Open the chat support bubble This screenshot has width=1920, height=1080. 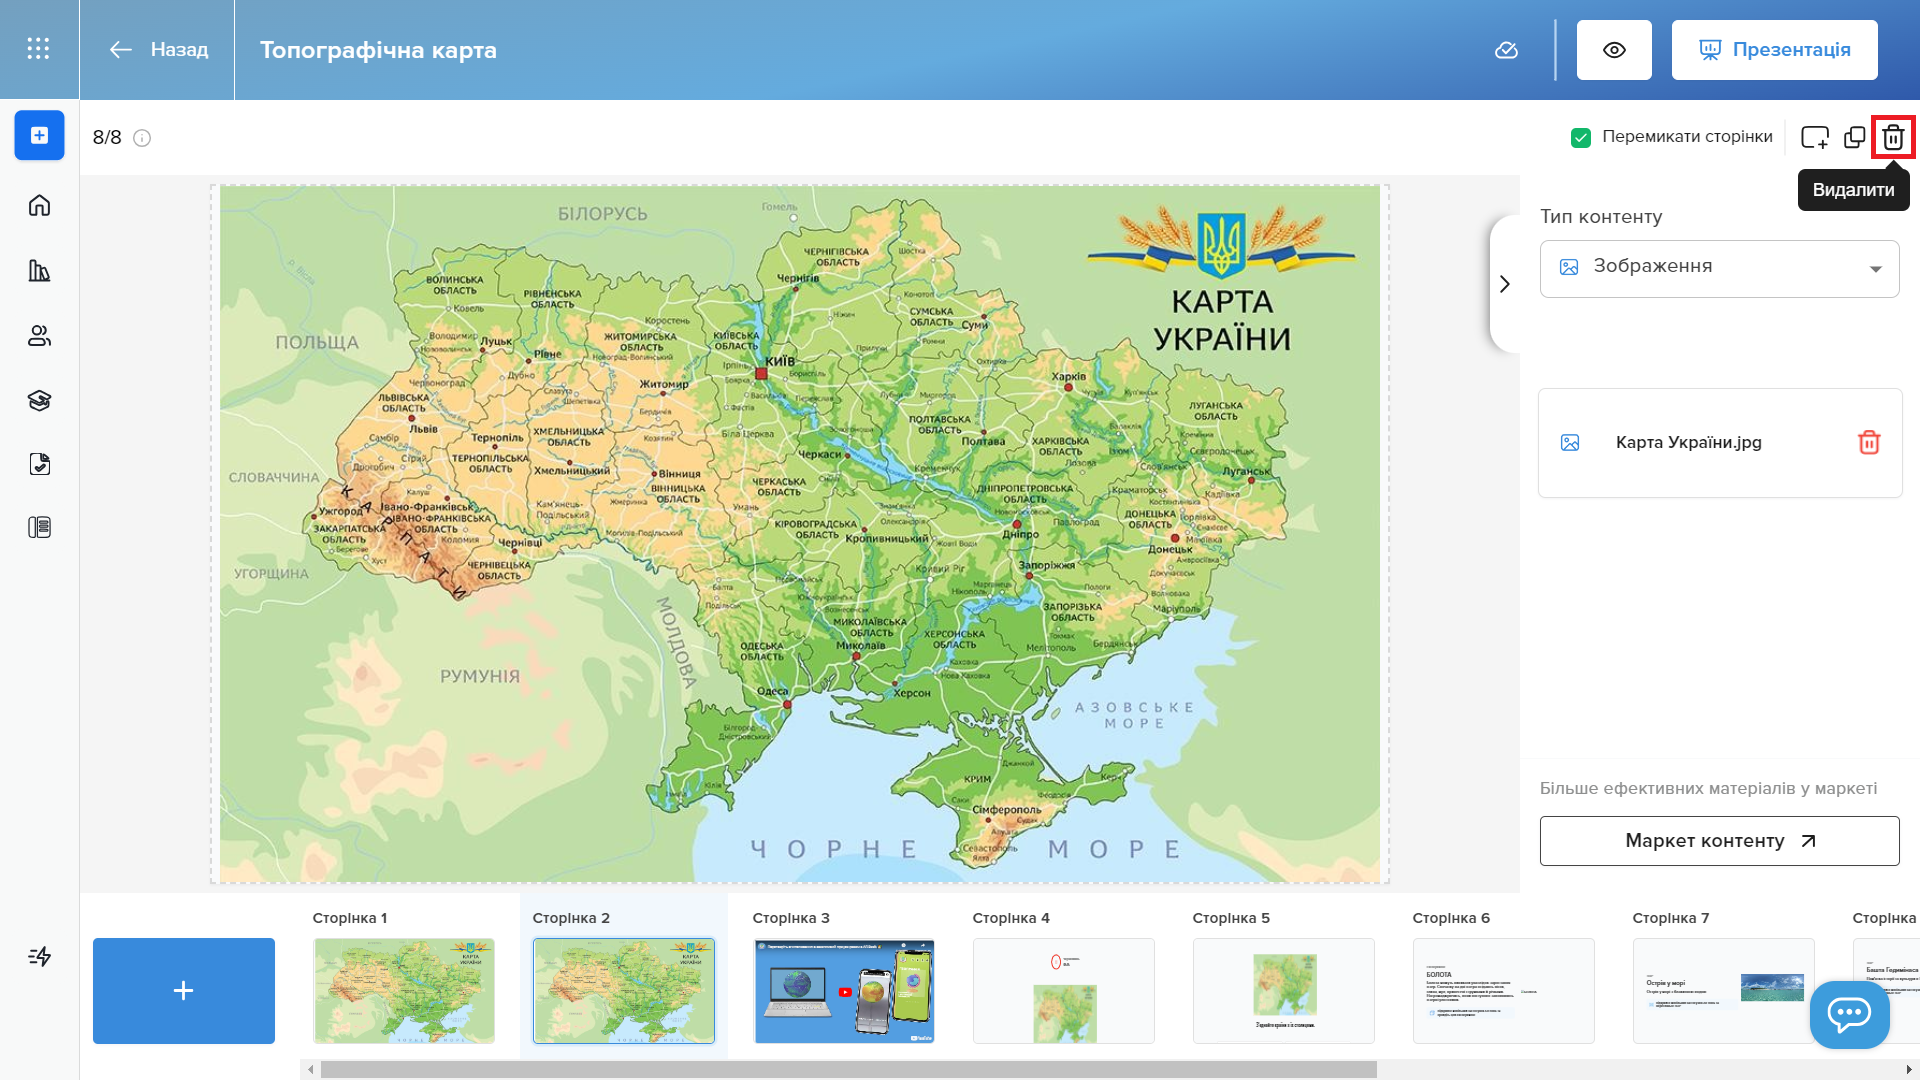click(1849, 1014)
